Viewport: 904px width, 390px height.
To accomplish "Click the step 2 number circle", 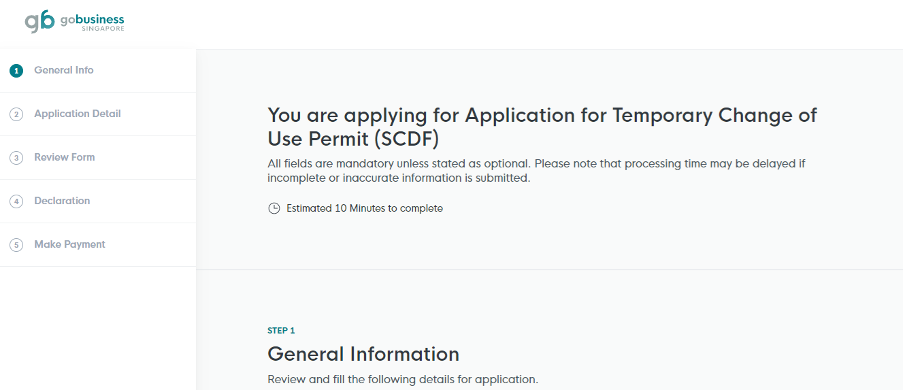I will coord(16,114).
